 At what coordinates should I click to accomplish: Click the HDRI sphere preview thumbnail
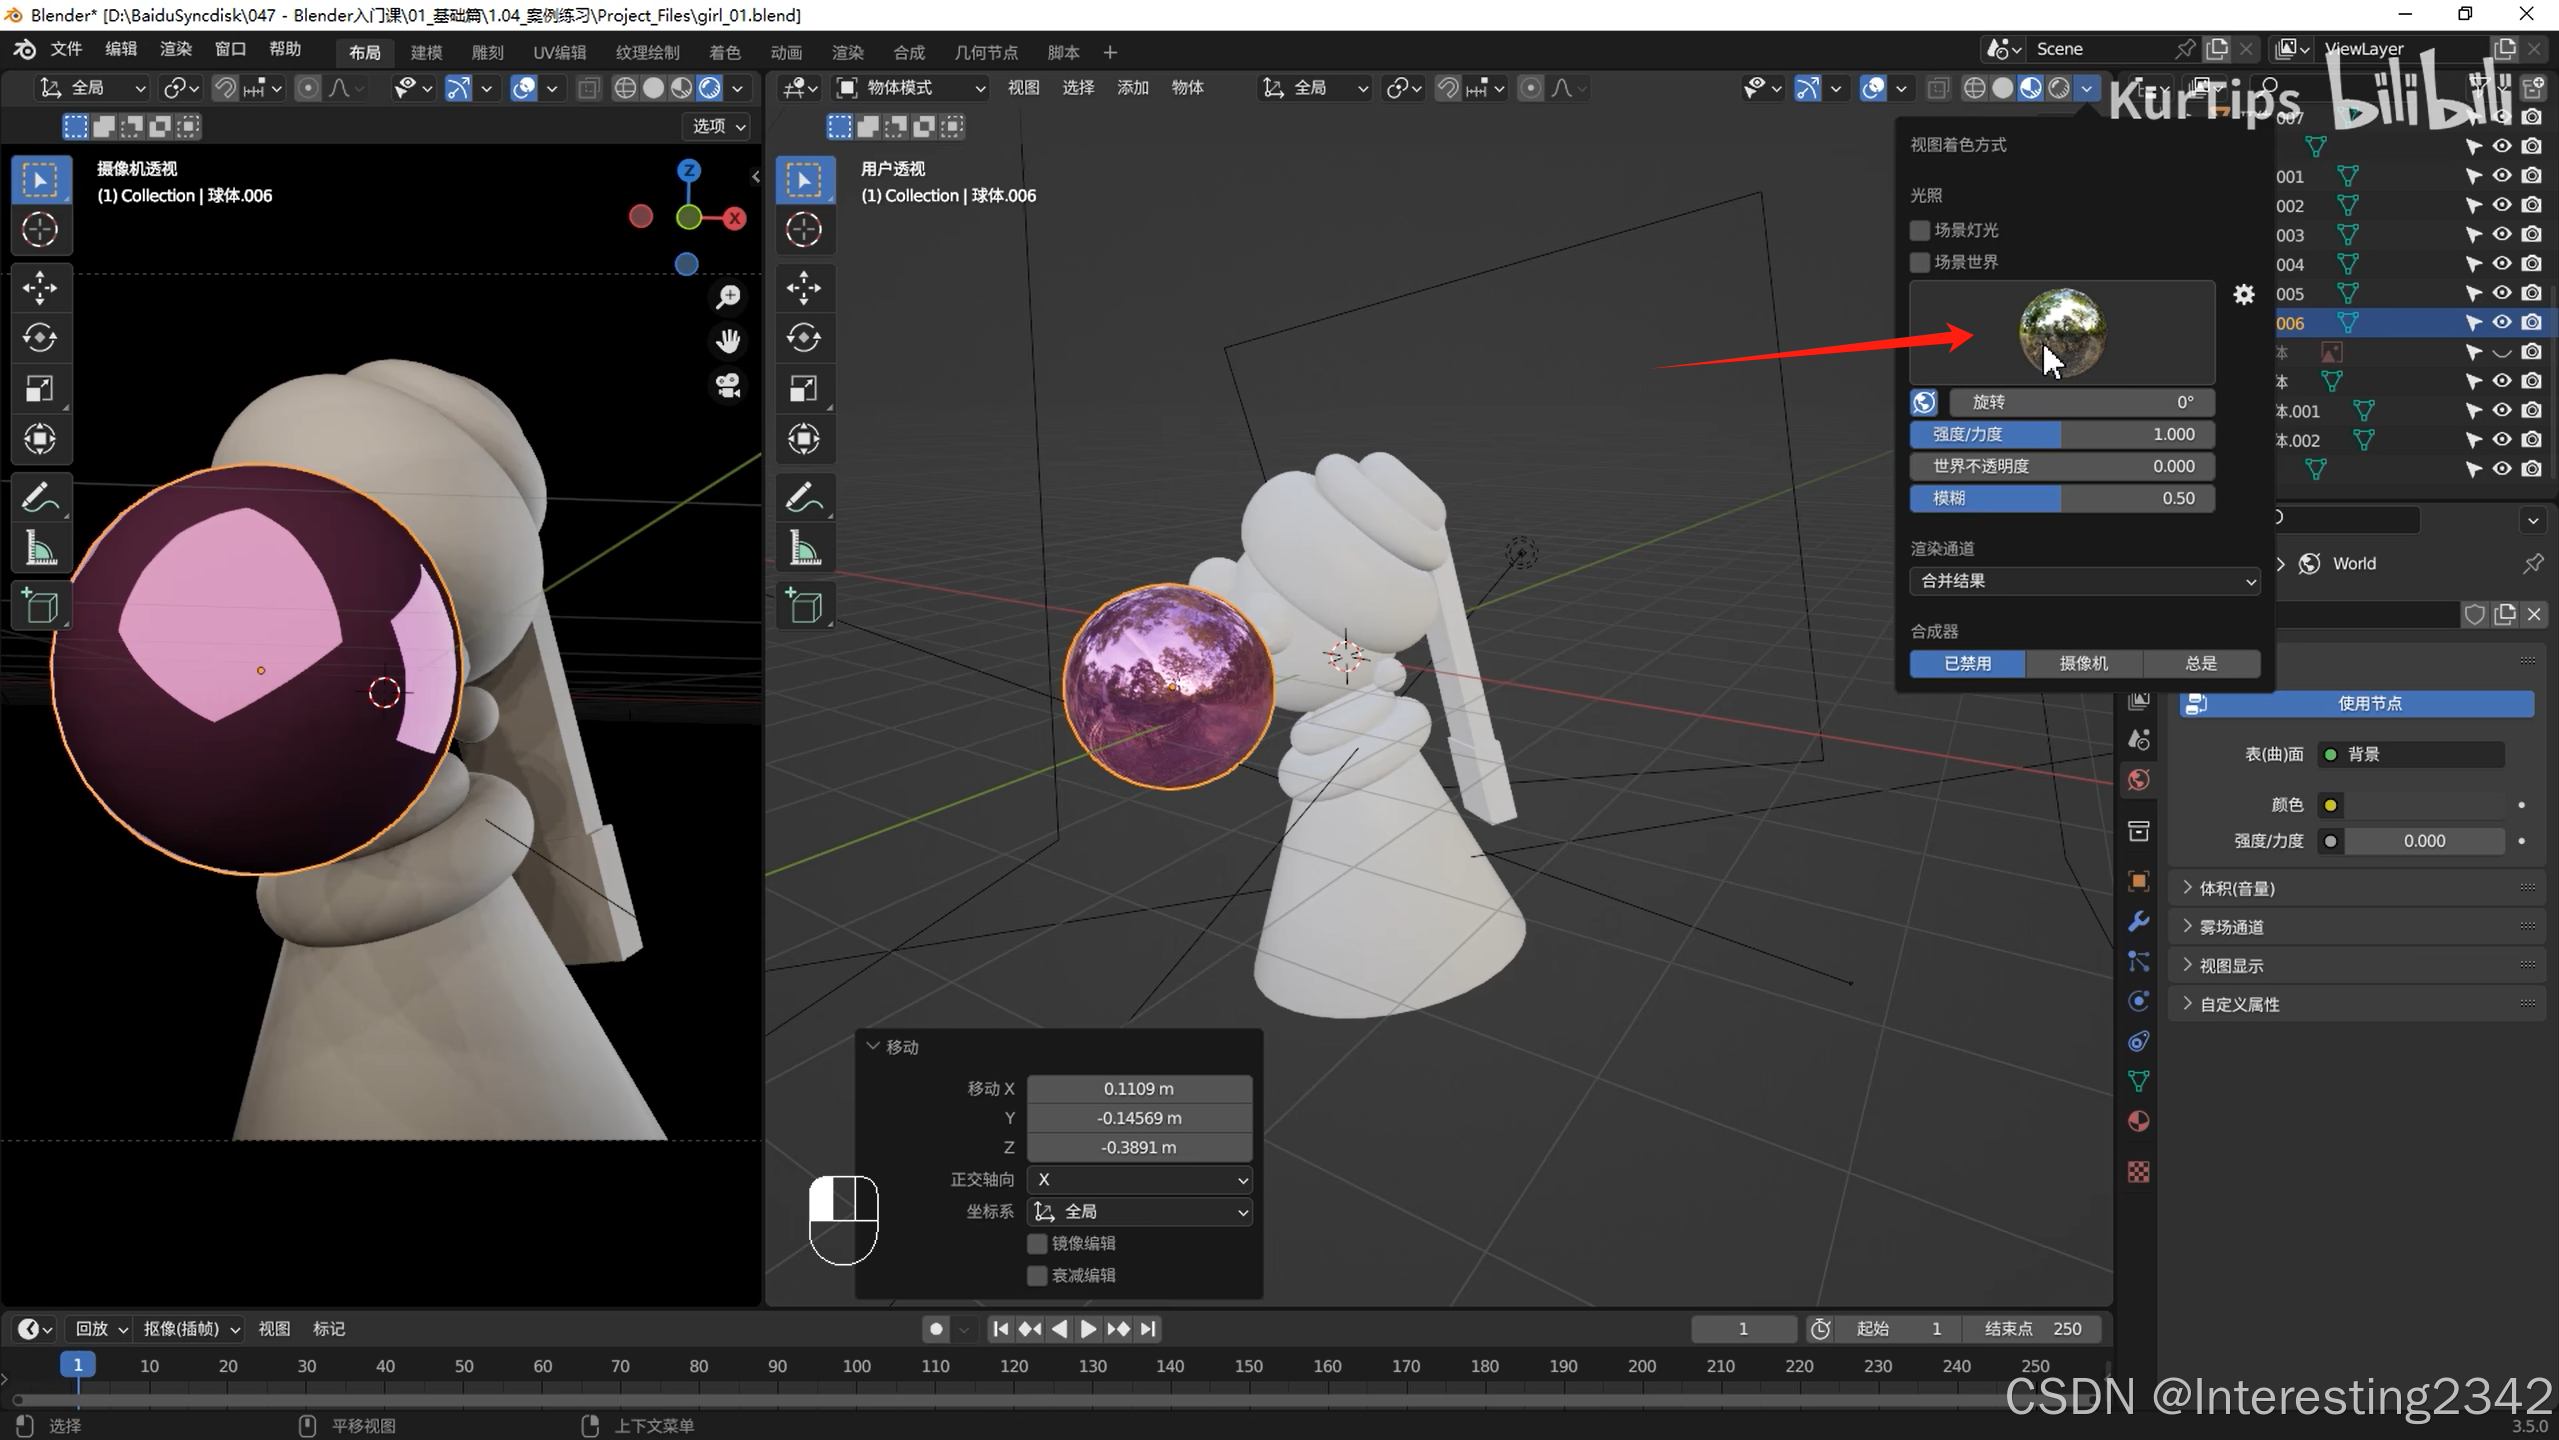coord(2062,331)
